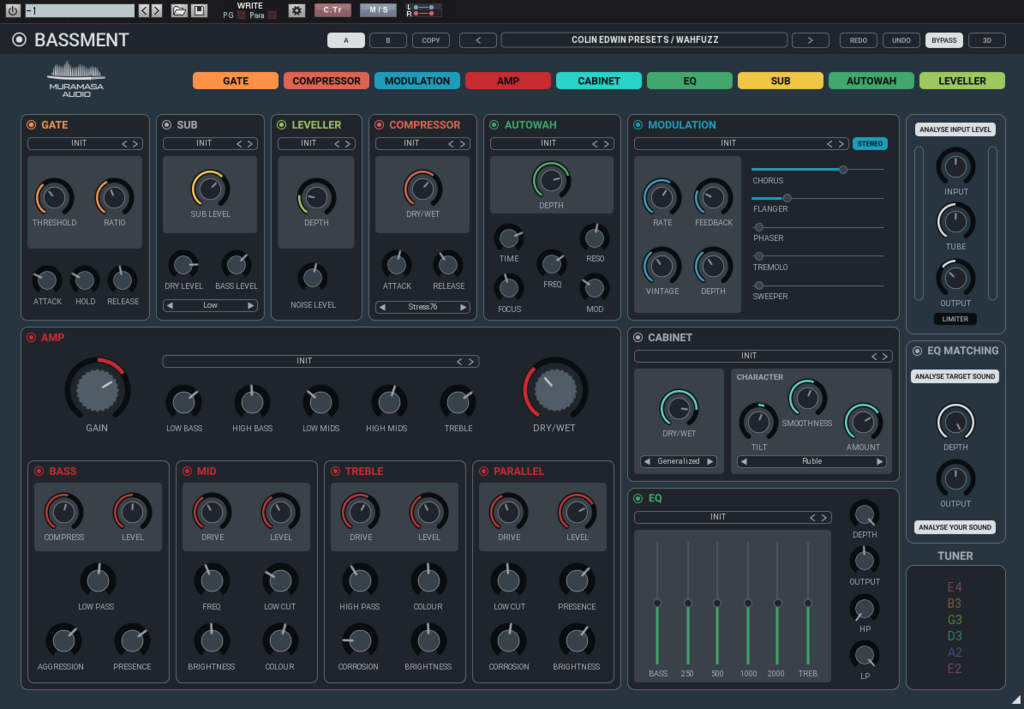This screenshot has width=1024, height=709.
Task: Click next arrow on Stress76 compressor type
Action: point(463,307)
